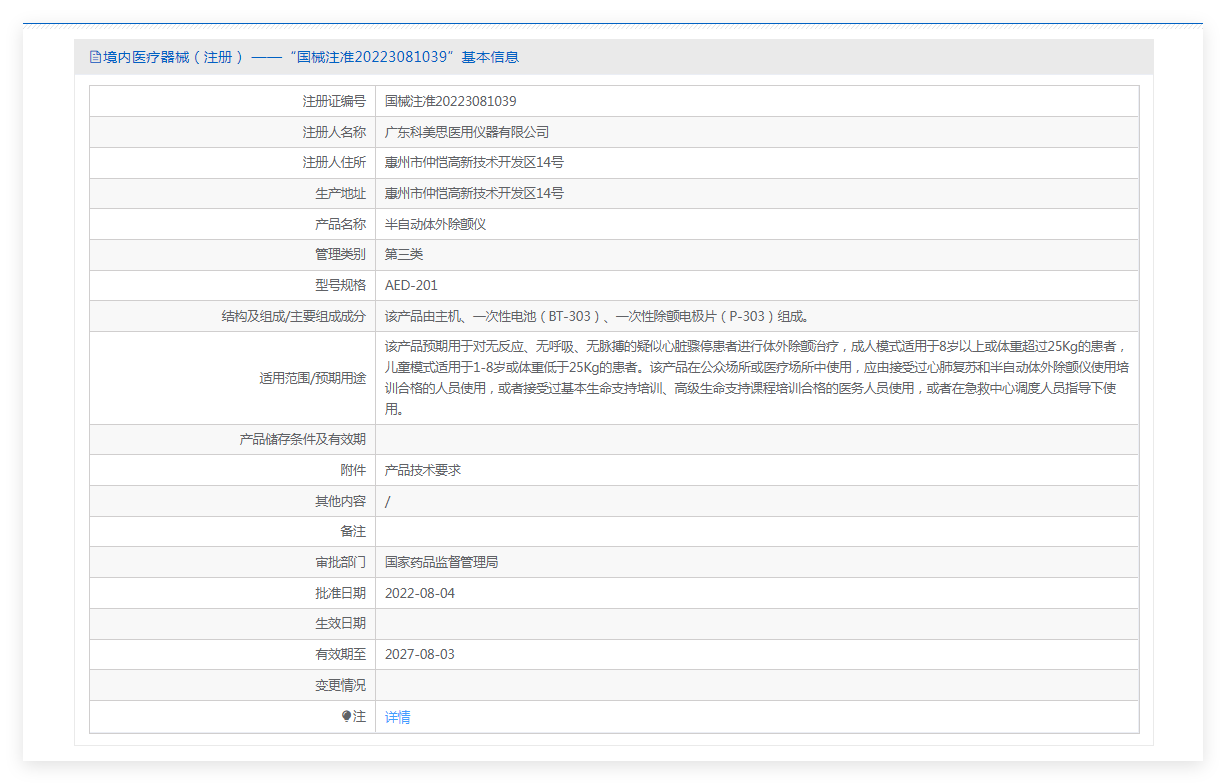Click the 管理类别 label

(340, 254)
